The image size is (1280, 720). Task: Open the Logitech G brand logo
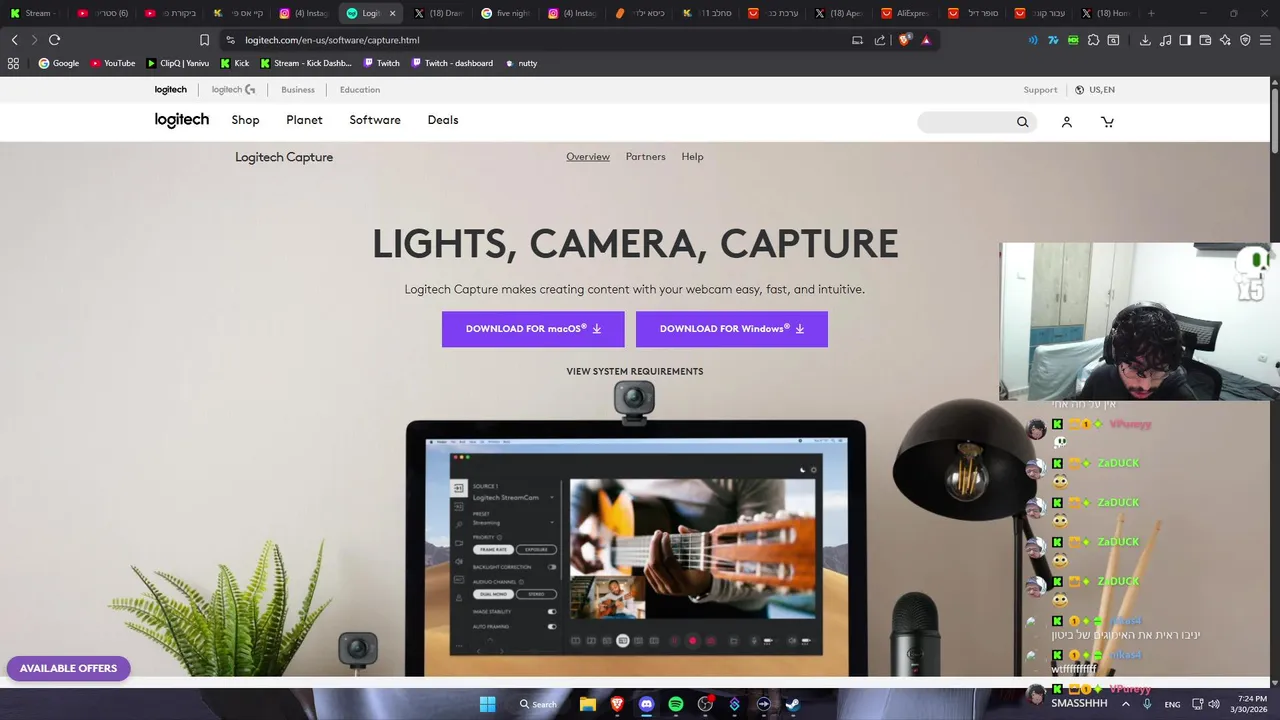pyautogui.click(x=233, y=90)
